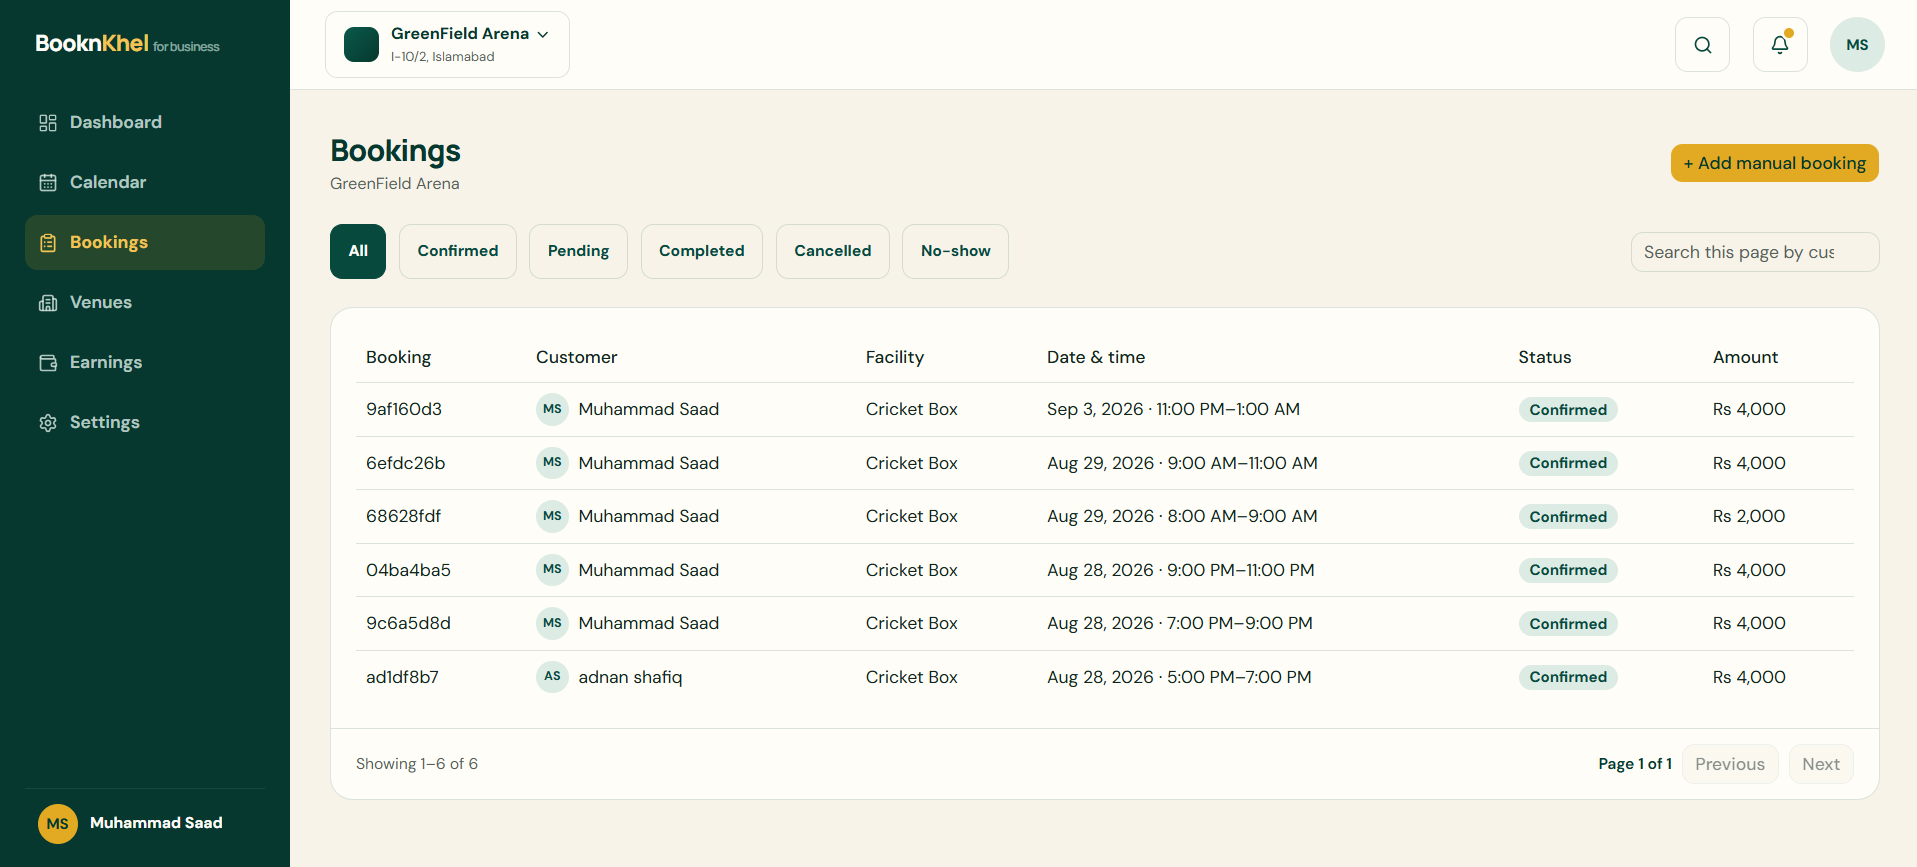Viewport: 1917px width, 867px height.
Task: Click the Earnings wallet icon in sidebar
Action: tap(48, 363)
